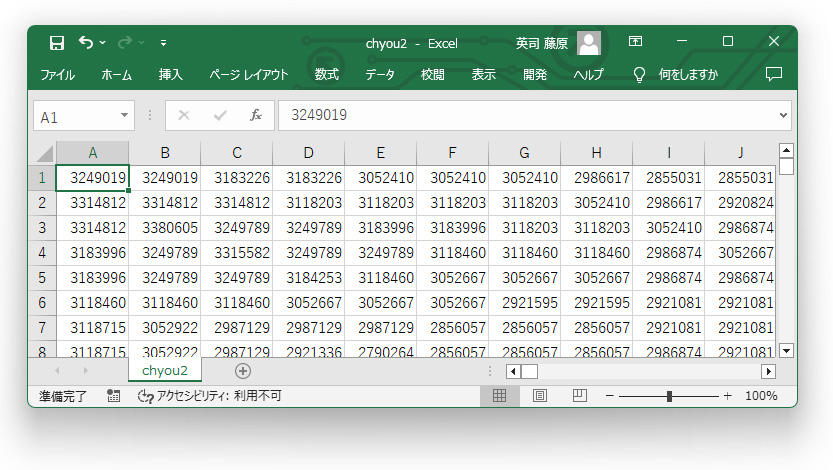Select cell C4 with 3315582
Viewport: 833px width, 470px height.
click(x=237, y=253)
